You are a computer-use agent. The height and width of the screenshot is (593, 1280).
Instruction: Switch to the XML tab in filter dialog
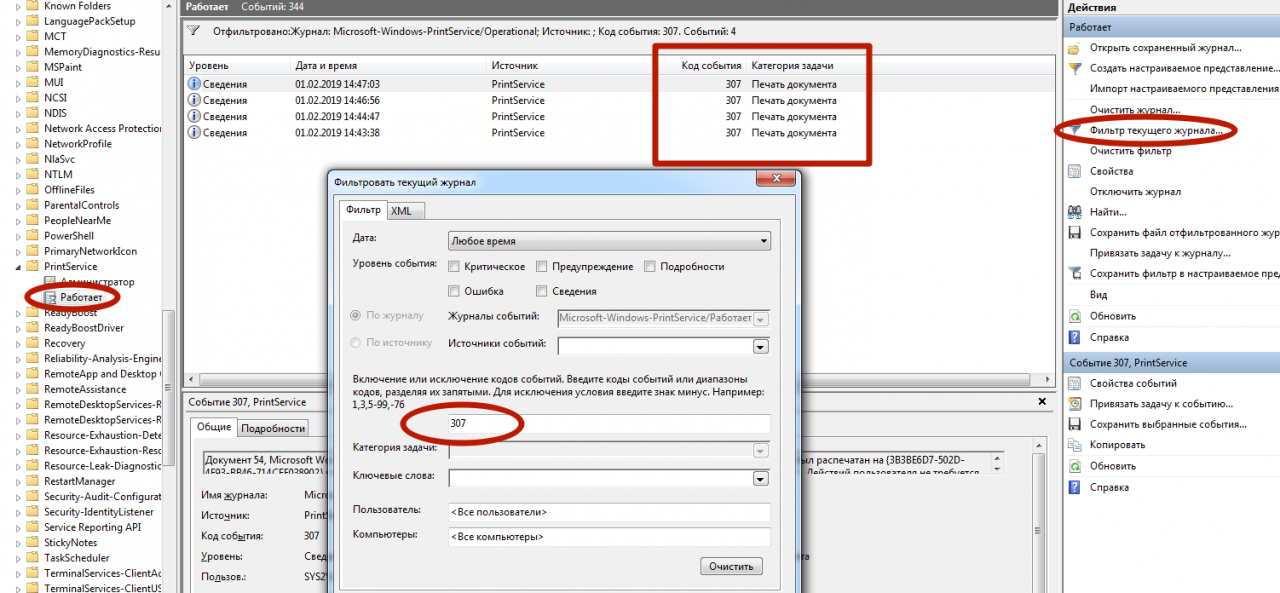coord(401,210)
